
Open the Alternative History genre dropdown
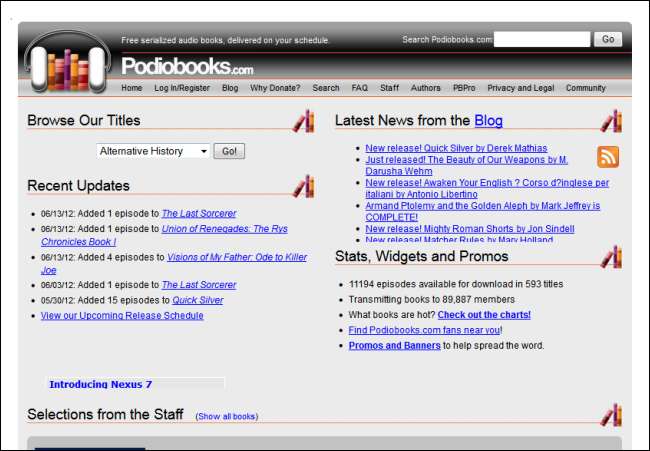(x=153, y=151)
